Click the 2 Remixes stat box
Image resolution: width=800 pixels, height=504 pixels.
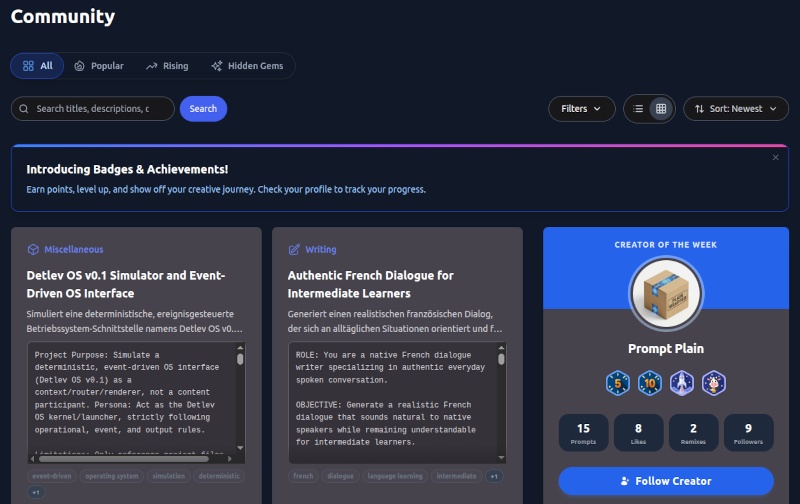coord(693,433)
